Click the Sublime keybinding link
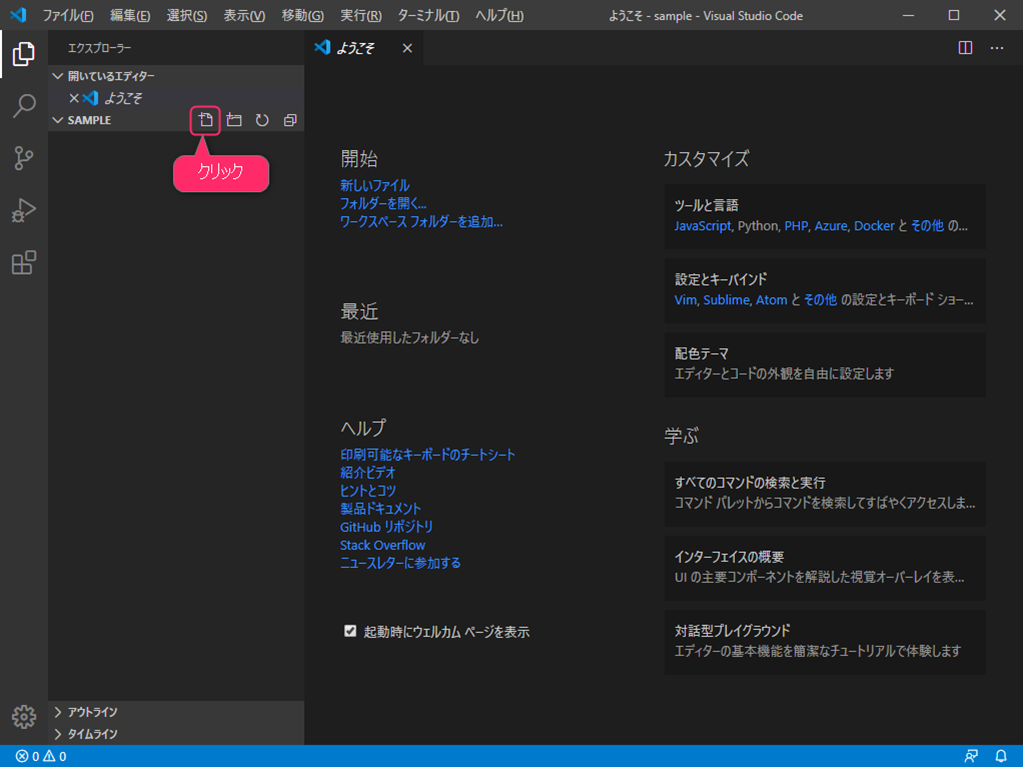The height and width of the screenshot is (767, 1023). pyautogui.click(x=726, y=300)
